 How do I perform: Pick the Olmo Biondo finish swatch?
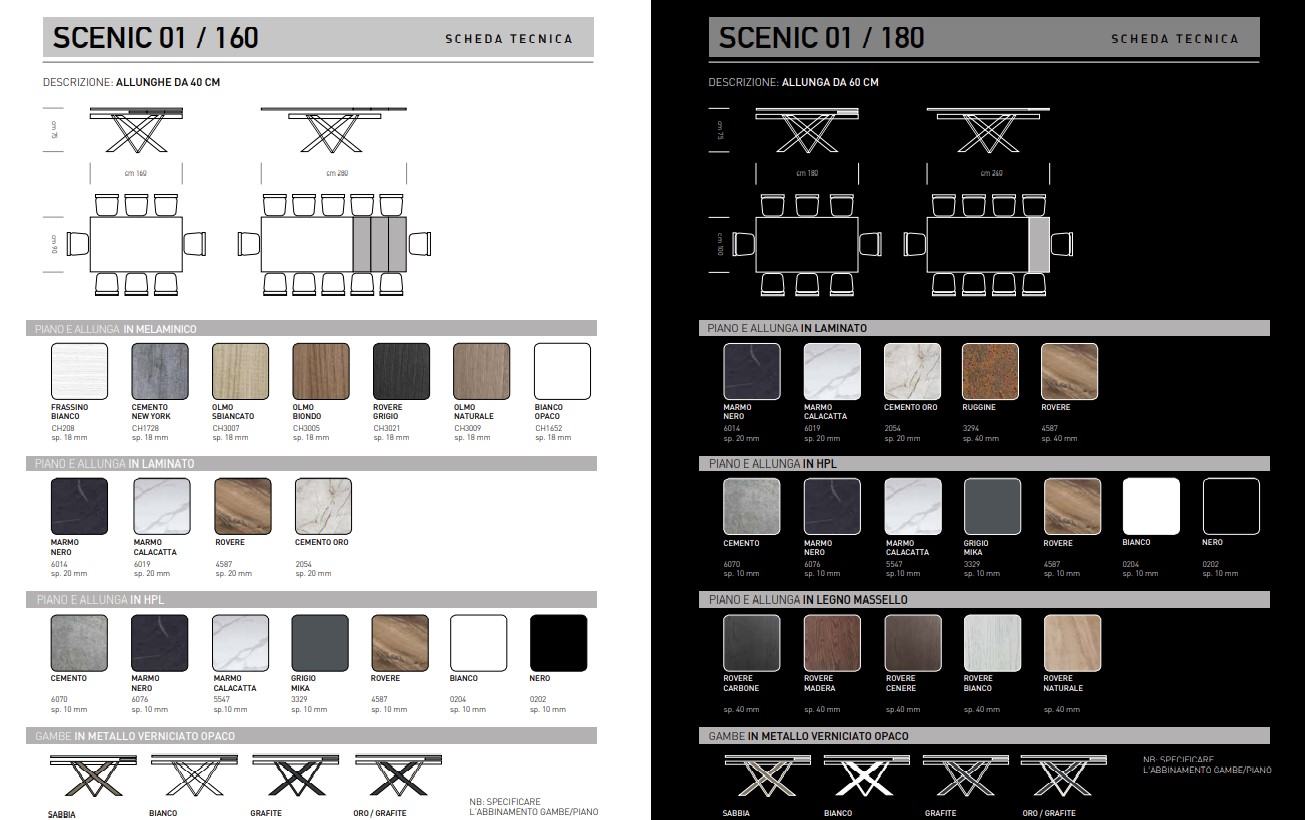point(321,372)
